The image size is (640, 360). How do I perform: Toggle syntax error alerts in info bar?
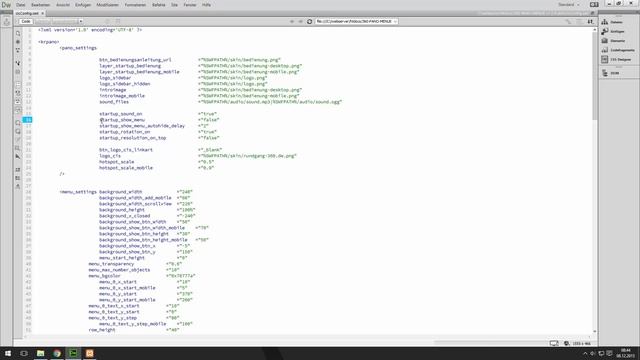pos(18,110)
